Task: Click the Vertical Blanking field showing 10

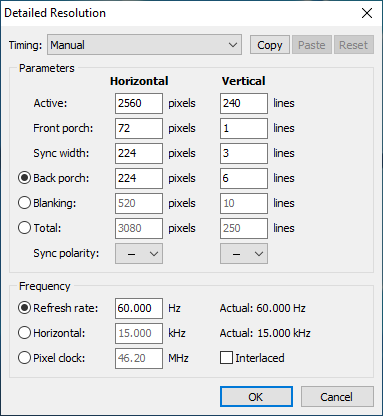Action: pos(244,203)
